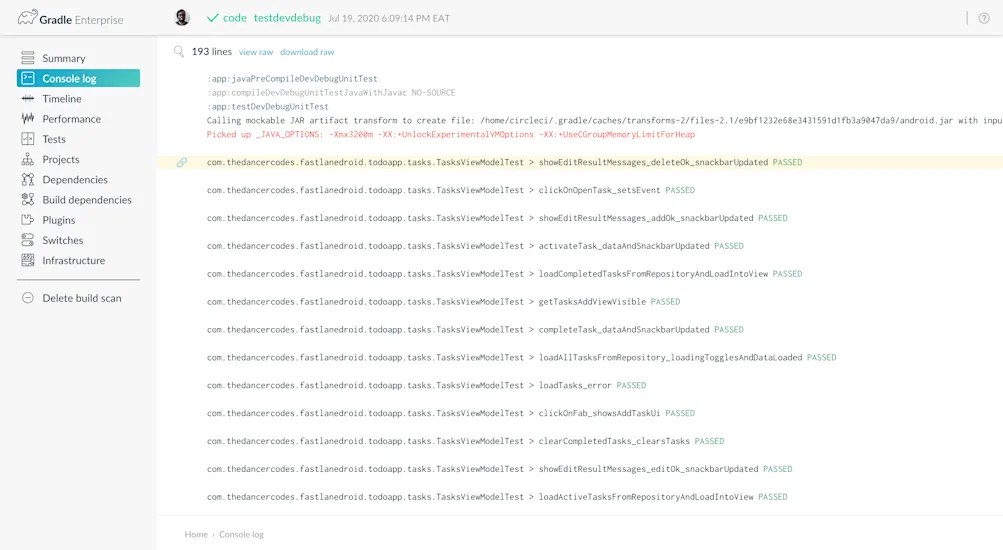The width and height of the screenshot is (1003, 550).
Task: Click the Projects hierarchy icon
Action: [28, 159]
